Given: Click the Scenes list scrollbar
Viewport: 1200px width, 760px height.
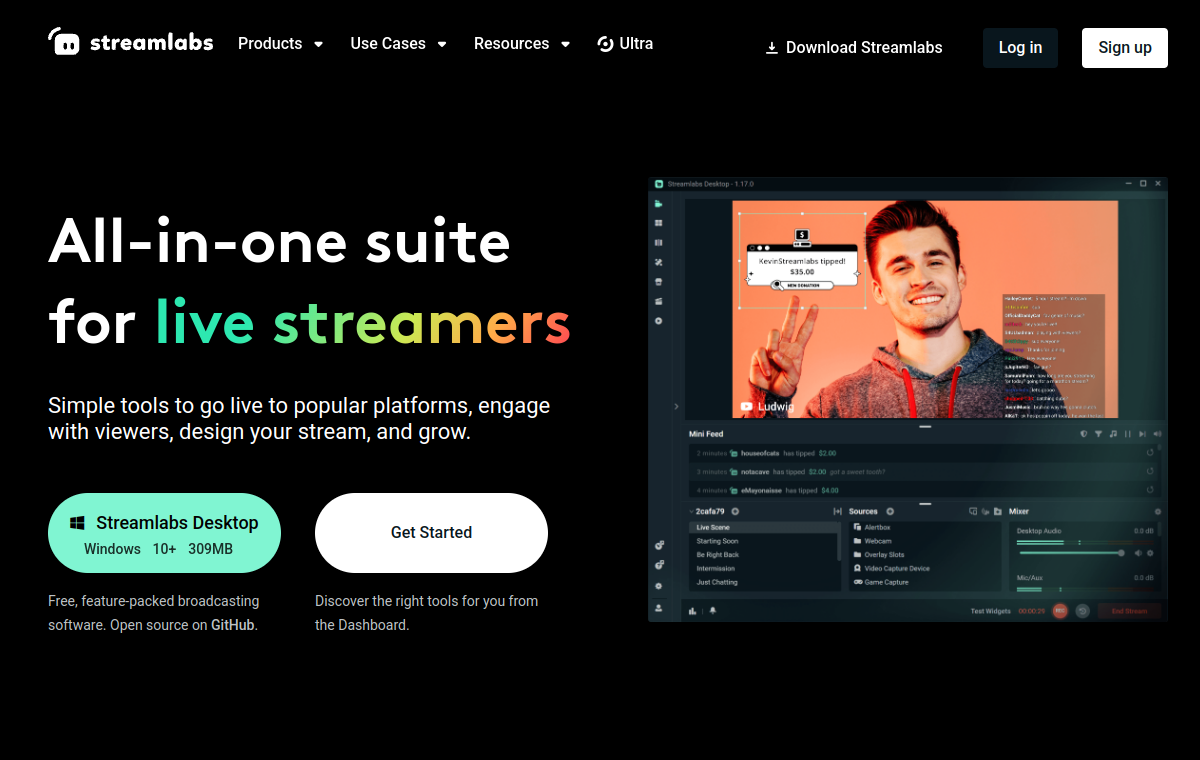Looking at the screenshot, I should (839, 541).
